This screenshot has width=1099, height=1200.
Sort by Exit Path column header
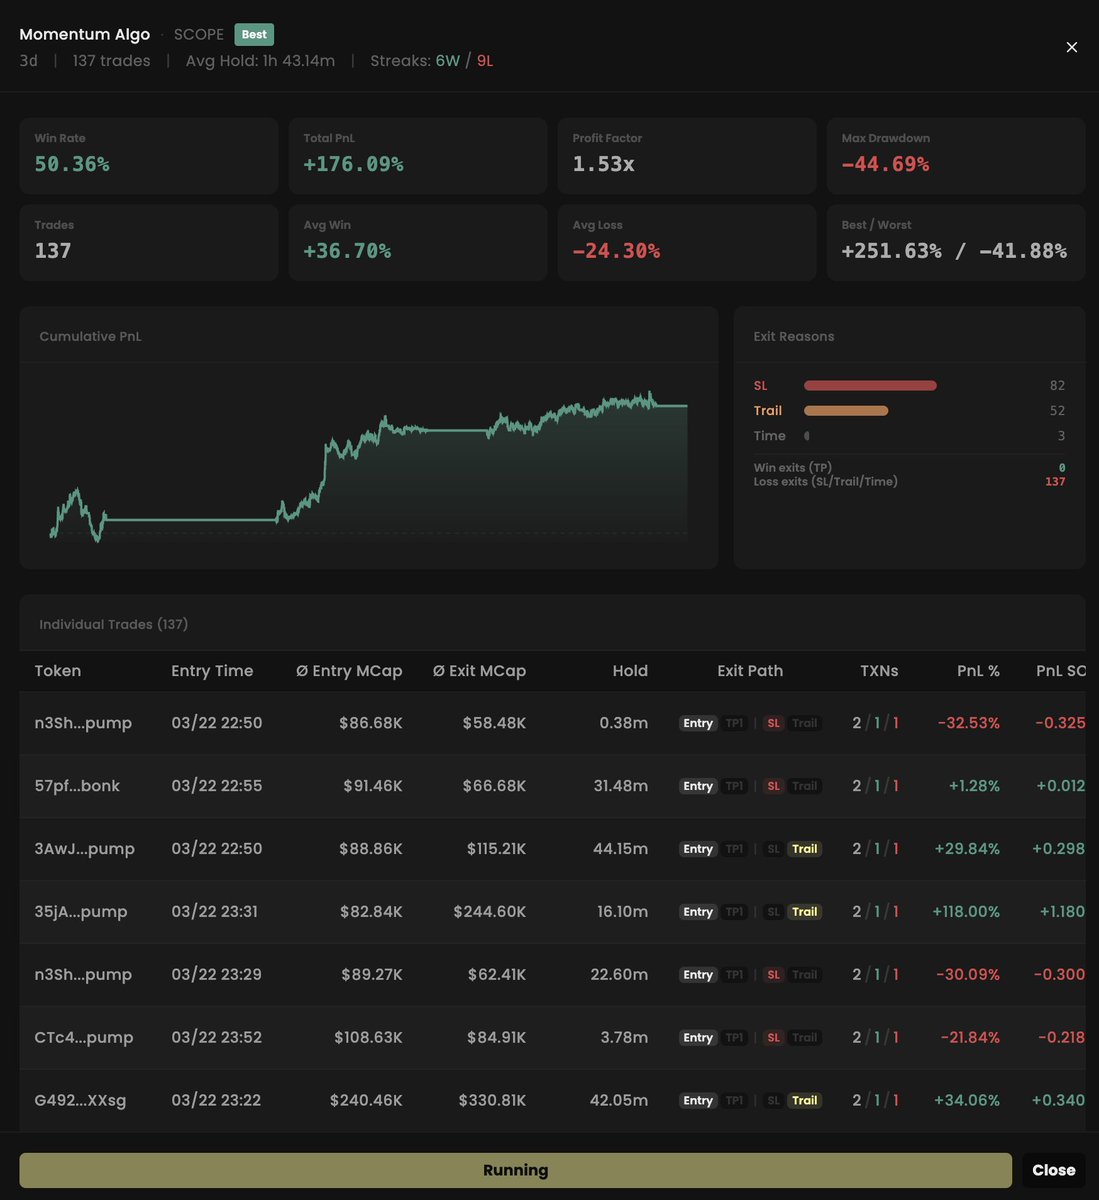[x=750, y=671]
